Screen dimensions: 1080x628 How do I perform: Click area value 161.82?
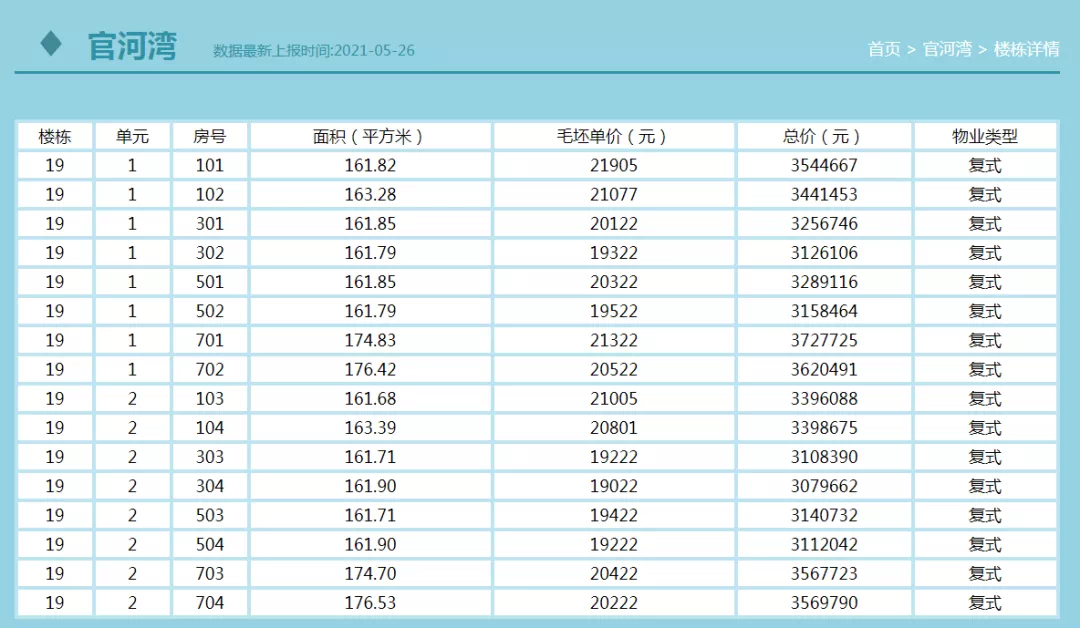(x=371, y=165)
